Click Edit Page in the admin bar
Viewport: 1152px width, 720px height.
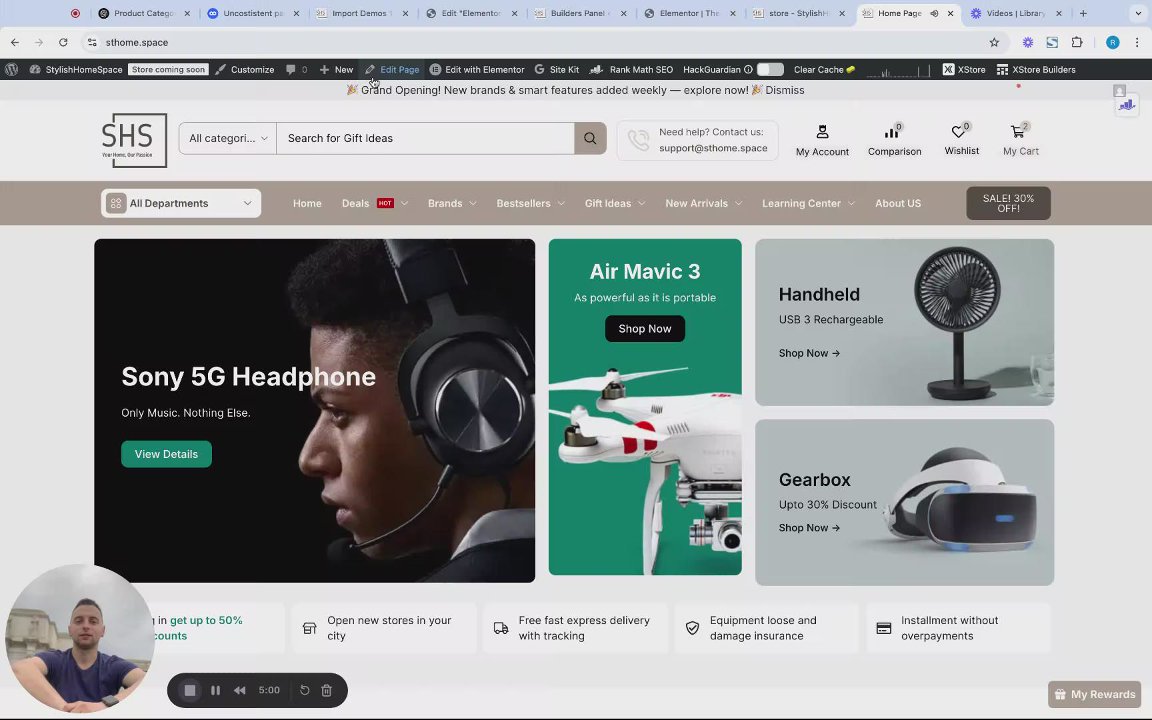click(392, 69)
